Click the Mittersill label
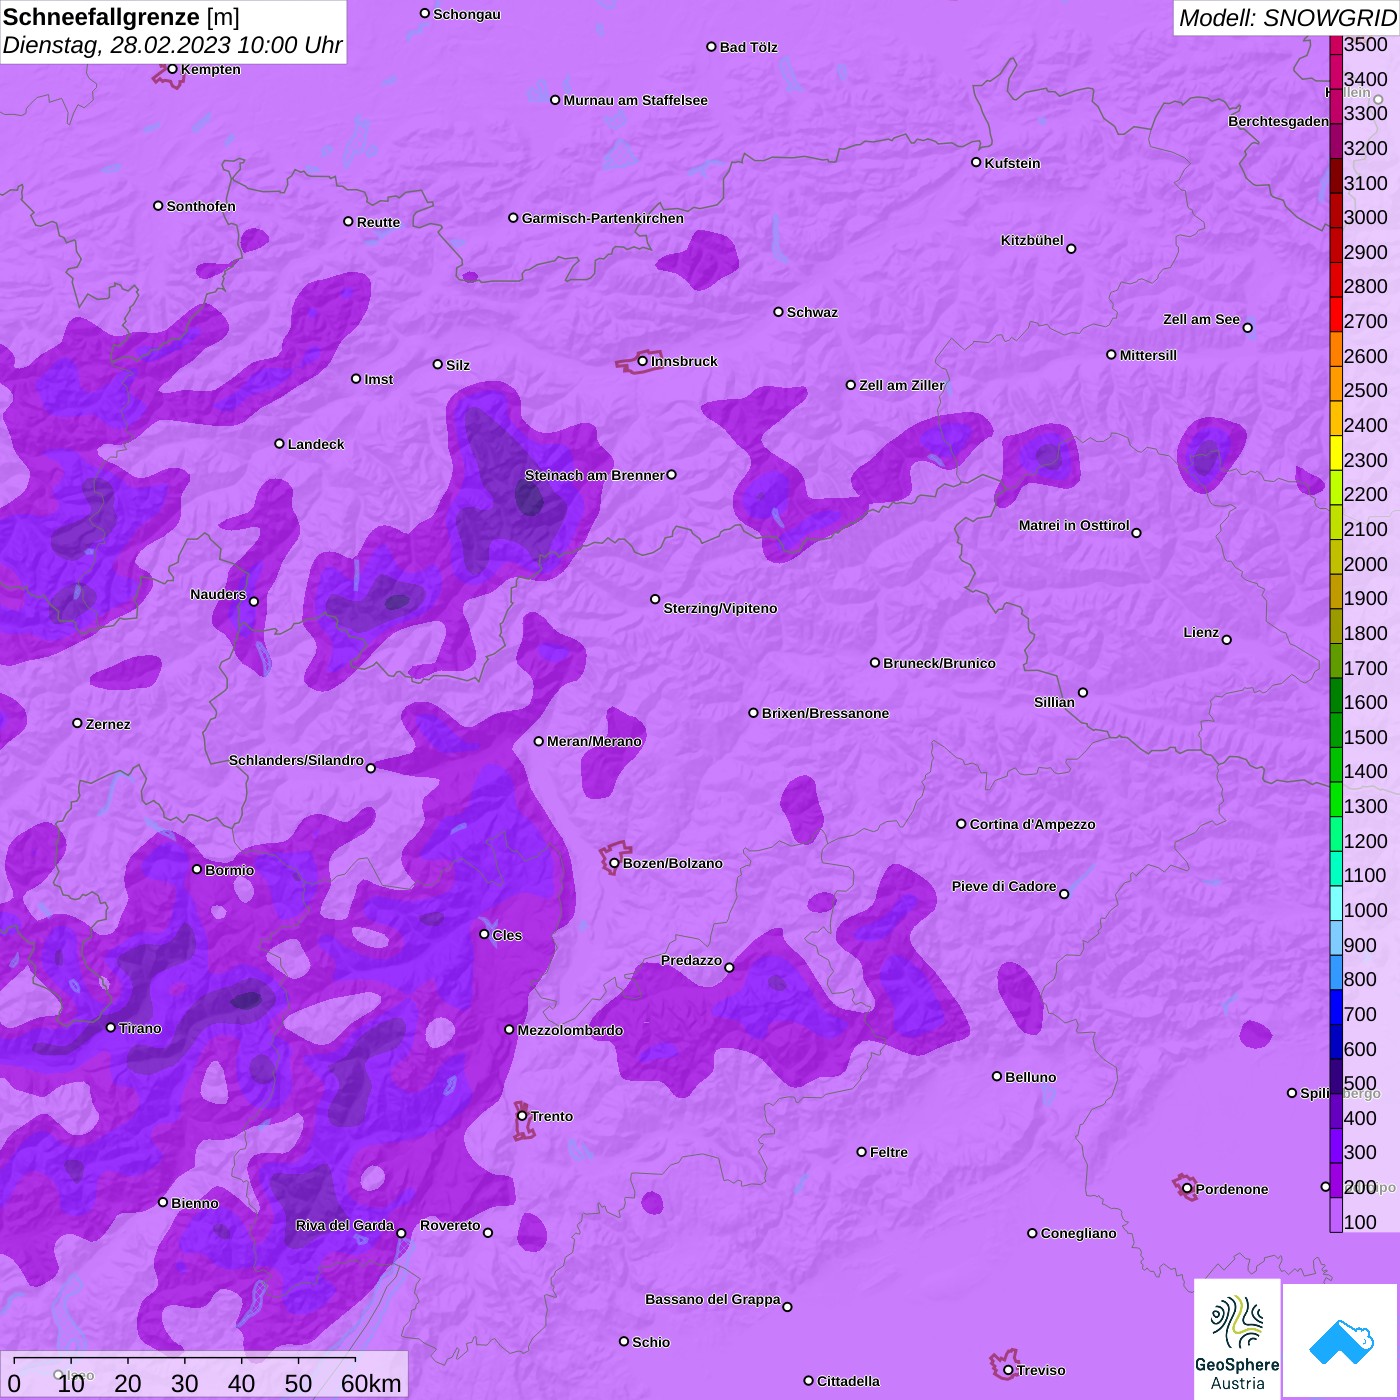The height and width of the screenshot is (1400, 1400). click(1148, 355)
